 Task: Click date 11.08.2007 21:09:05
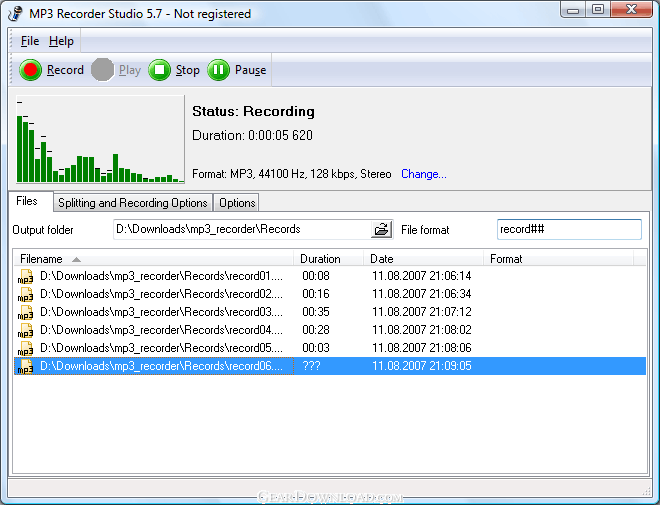(422, 366)
